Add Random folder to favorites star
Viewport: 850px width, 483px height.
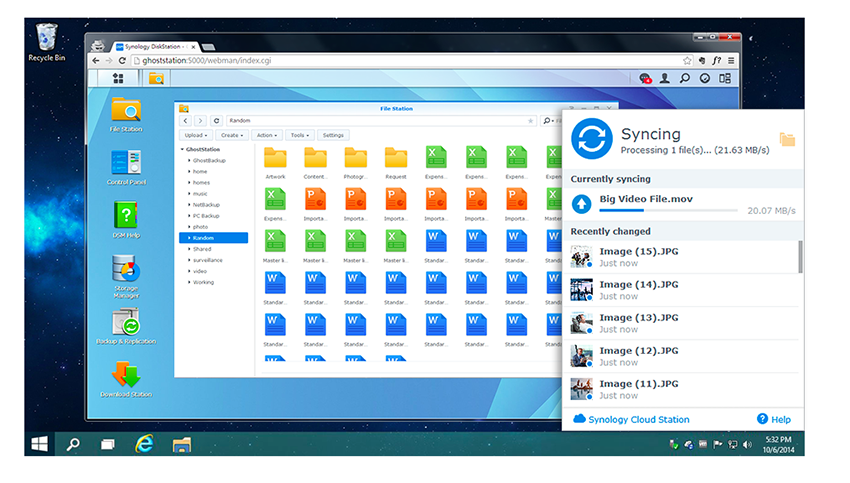point(530,121)
